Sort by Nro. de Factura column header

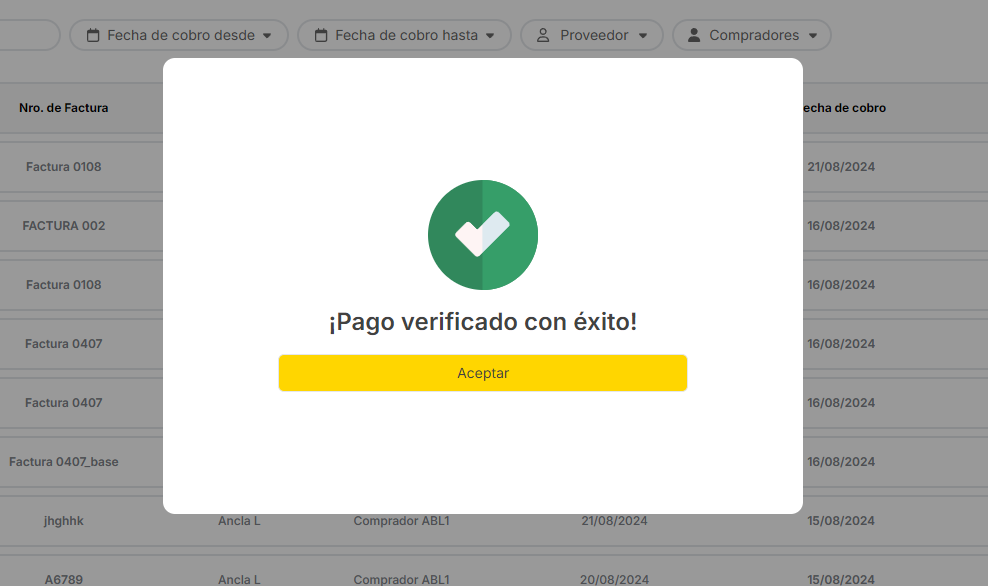pyautogui.click(x=64, y=108)
